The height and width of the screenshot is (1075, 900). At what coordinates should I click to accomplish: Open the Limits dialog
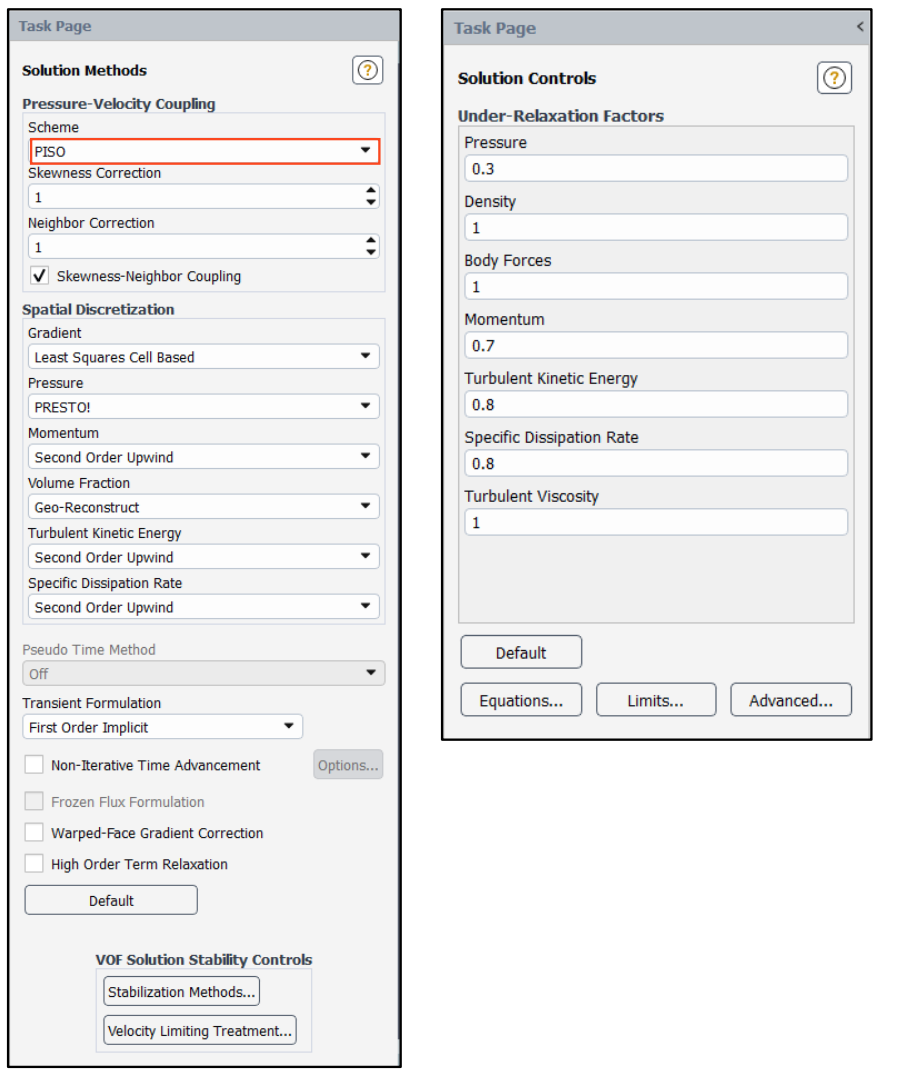pyautogui.click(x=656, y=701)
